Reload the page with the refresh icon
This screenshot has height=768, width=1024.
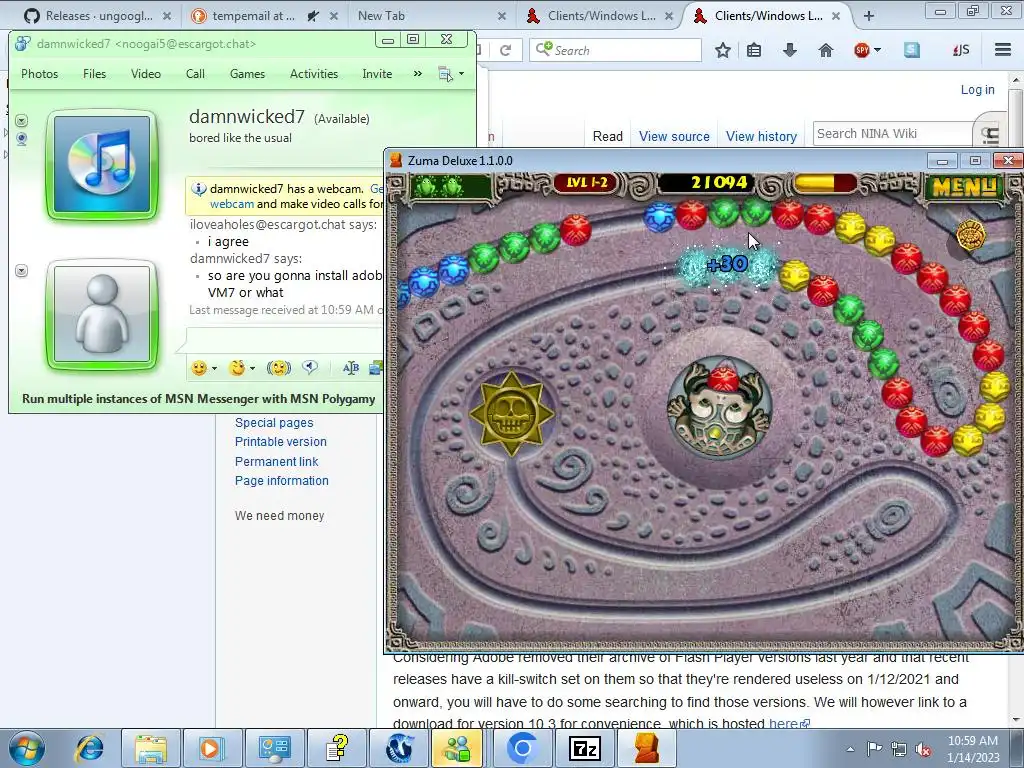(x=505, y=50)
